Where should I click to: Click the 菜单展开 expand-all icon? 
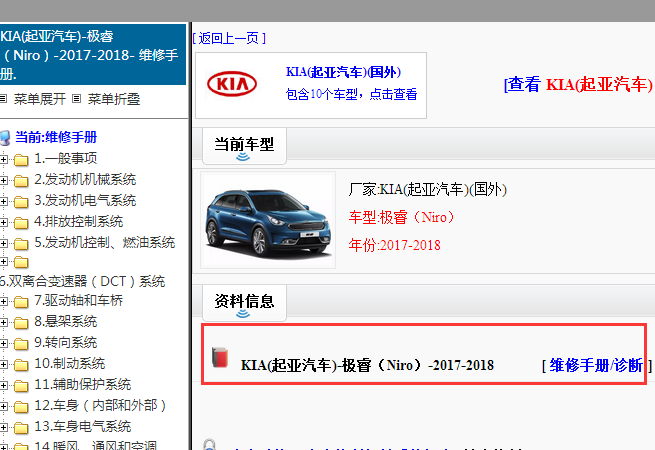click(3, 99)
